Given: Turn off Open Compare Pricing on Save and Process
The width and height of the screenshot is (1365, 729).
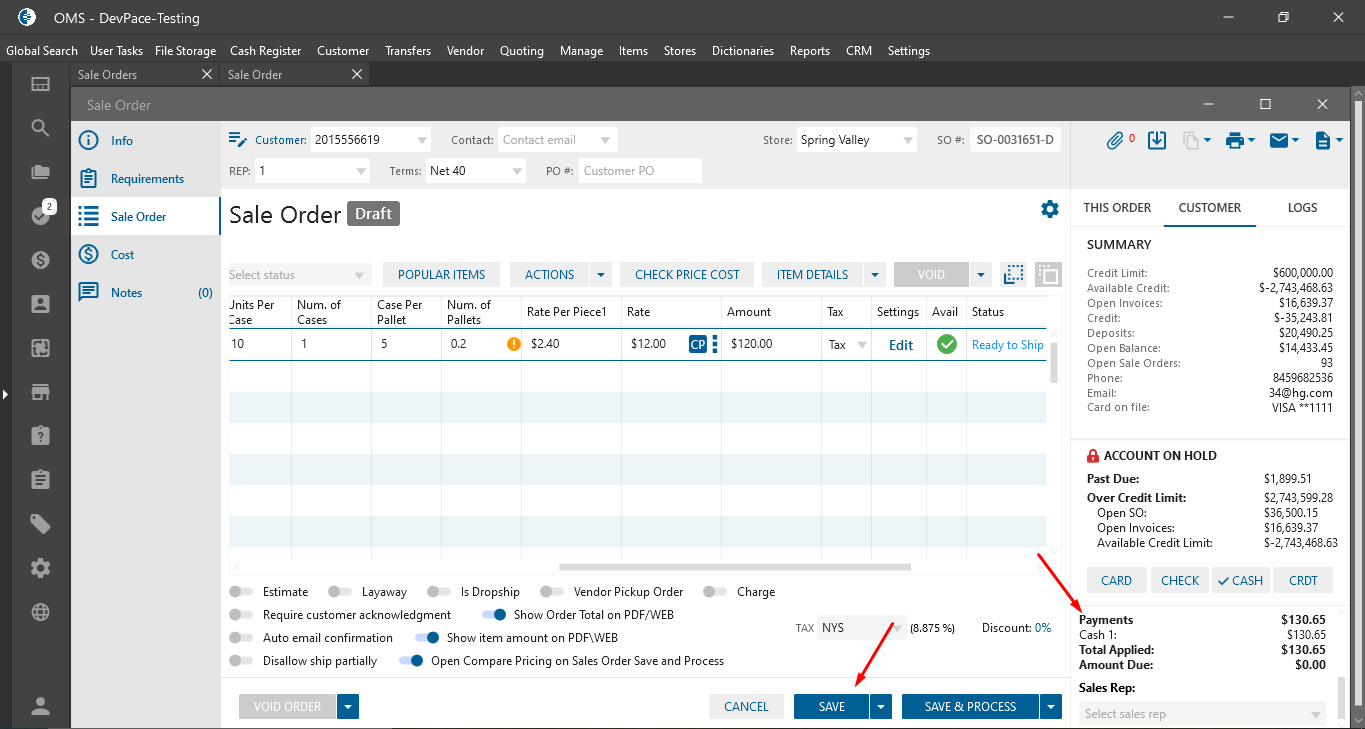Looking at the screenshot, I should [411, 661].
